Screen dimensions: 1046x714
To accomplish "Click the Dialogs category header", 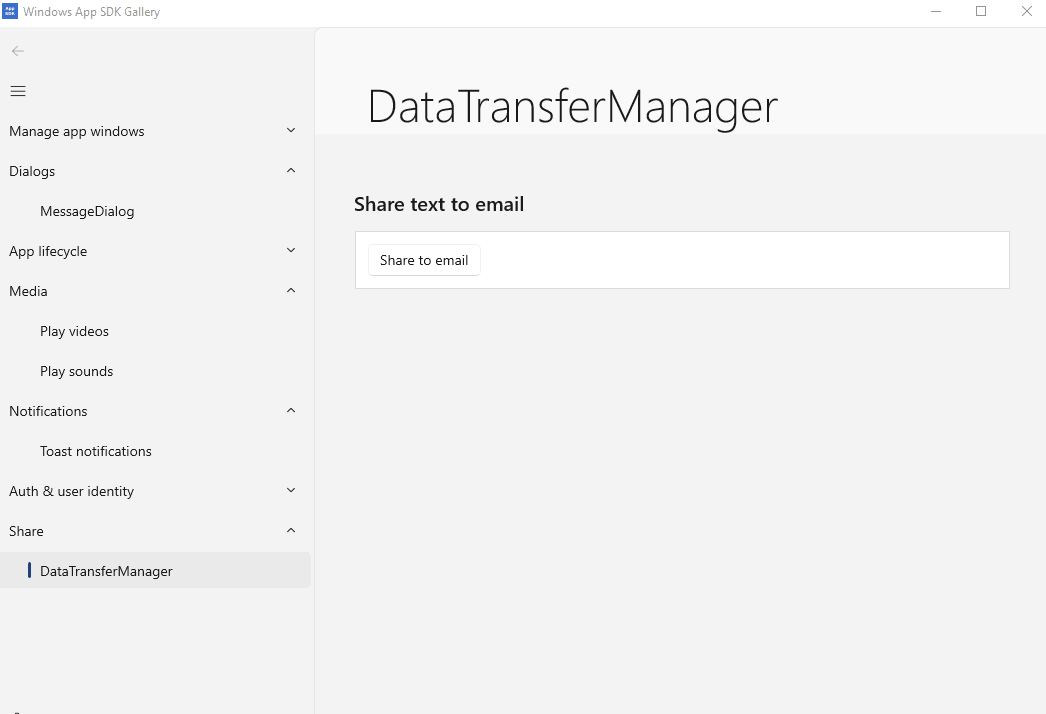I will 32,171.
